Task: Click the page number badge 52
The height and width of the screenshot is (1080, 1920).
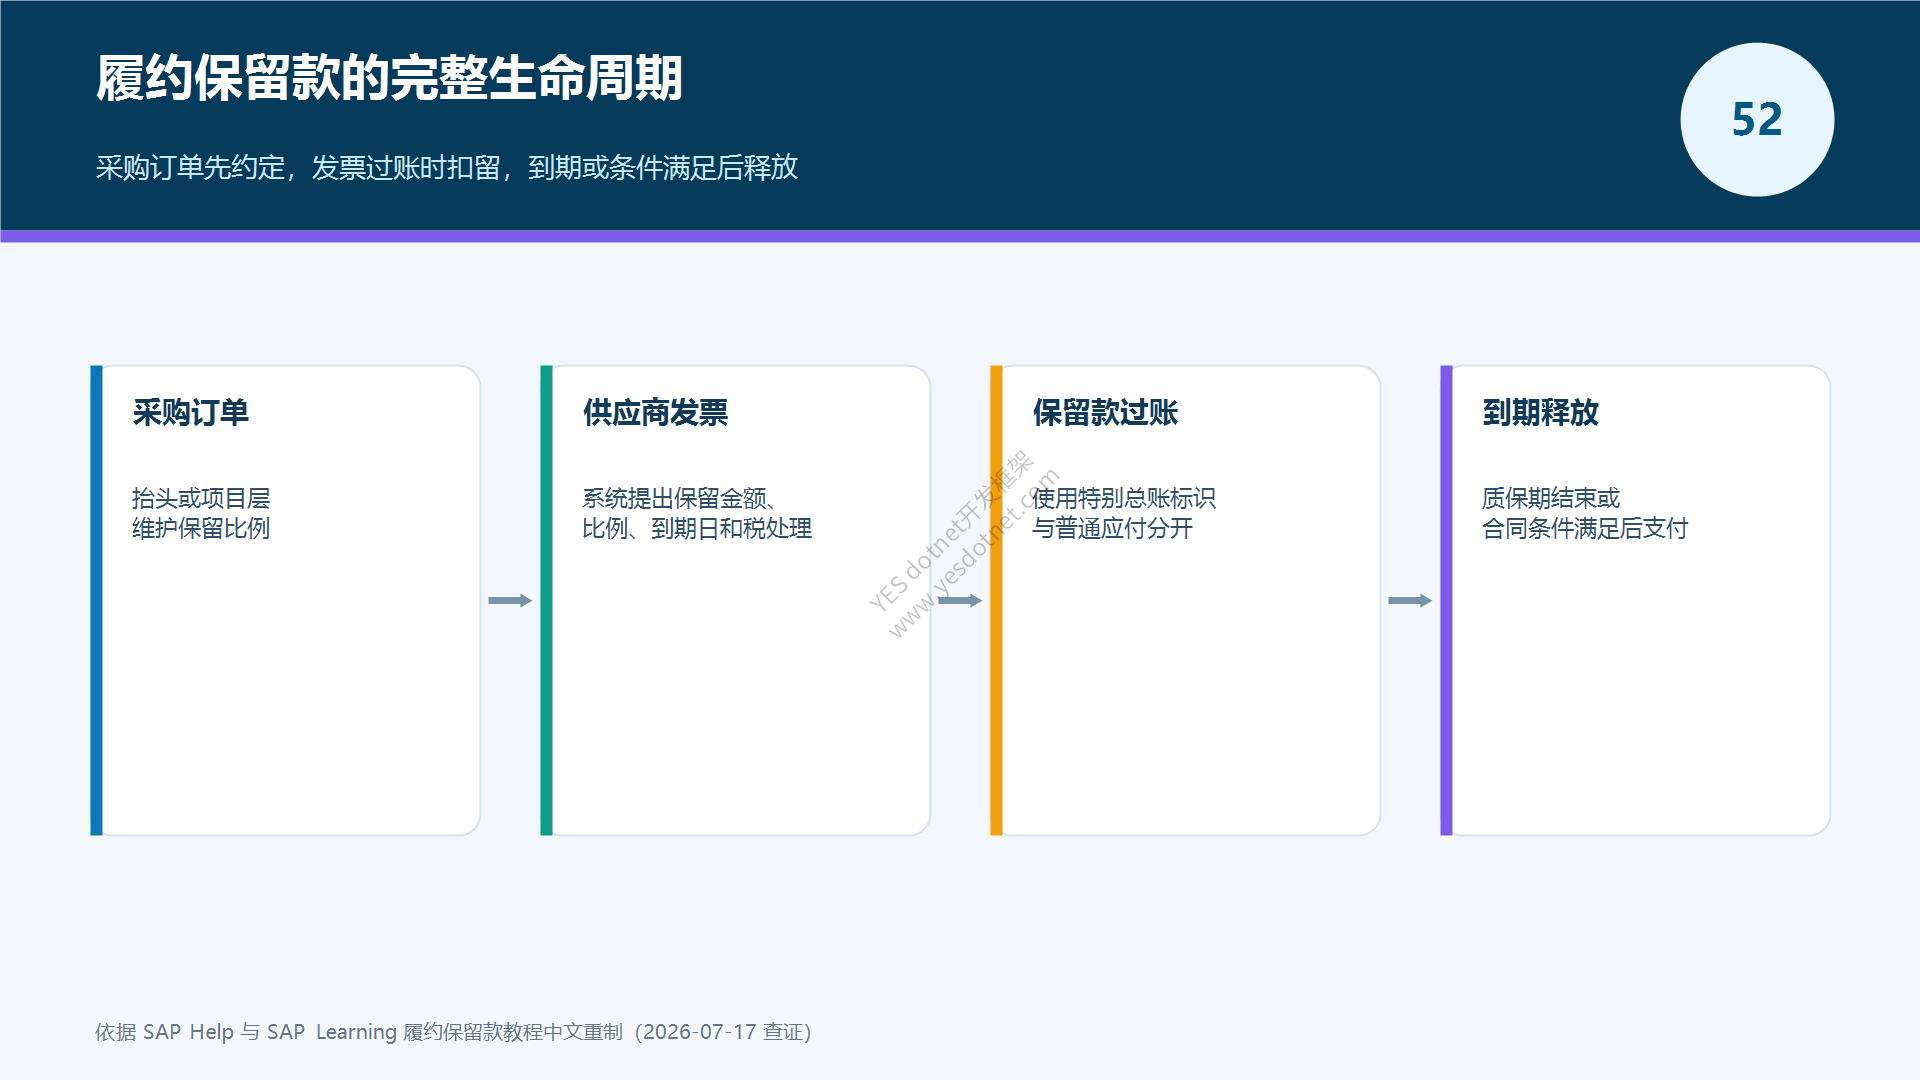Action: click(1757, 119)
